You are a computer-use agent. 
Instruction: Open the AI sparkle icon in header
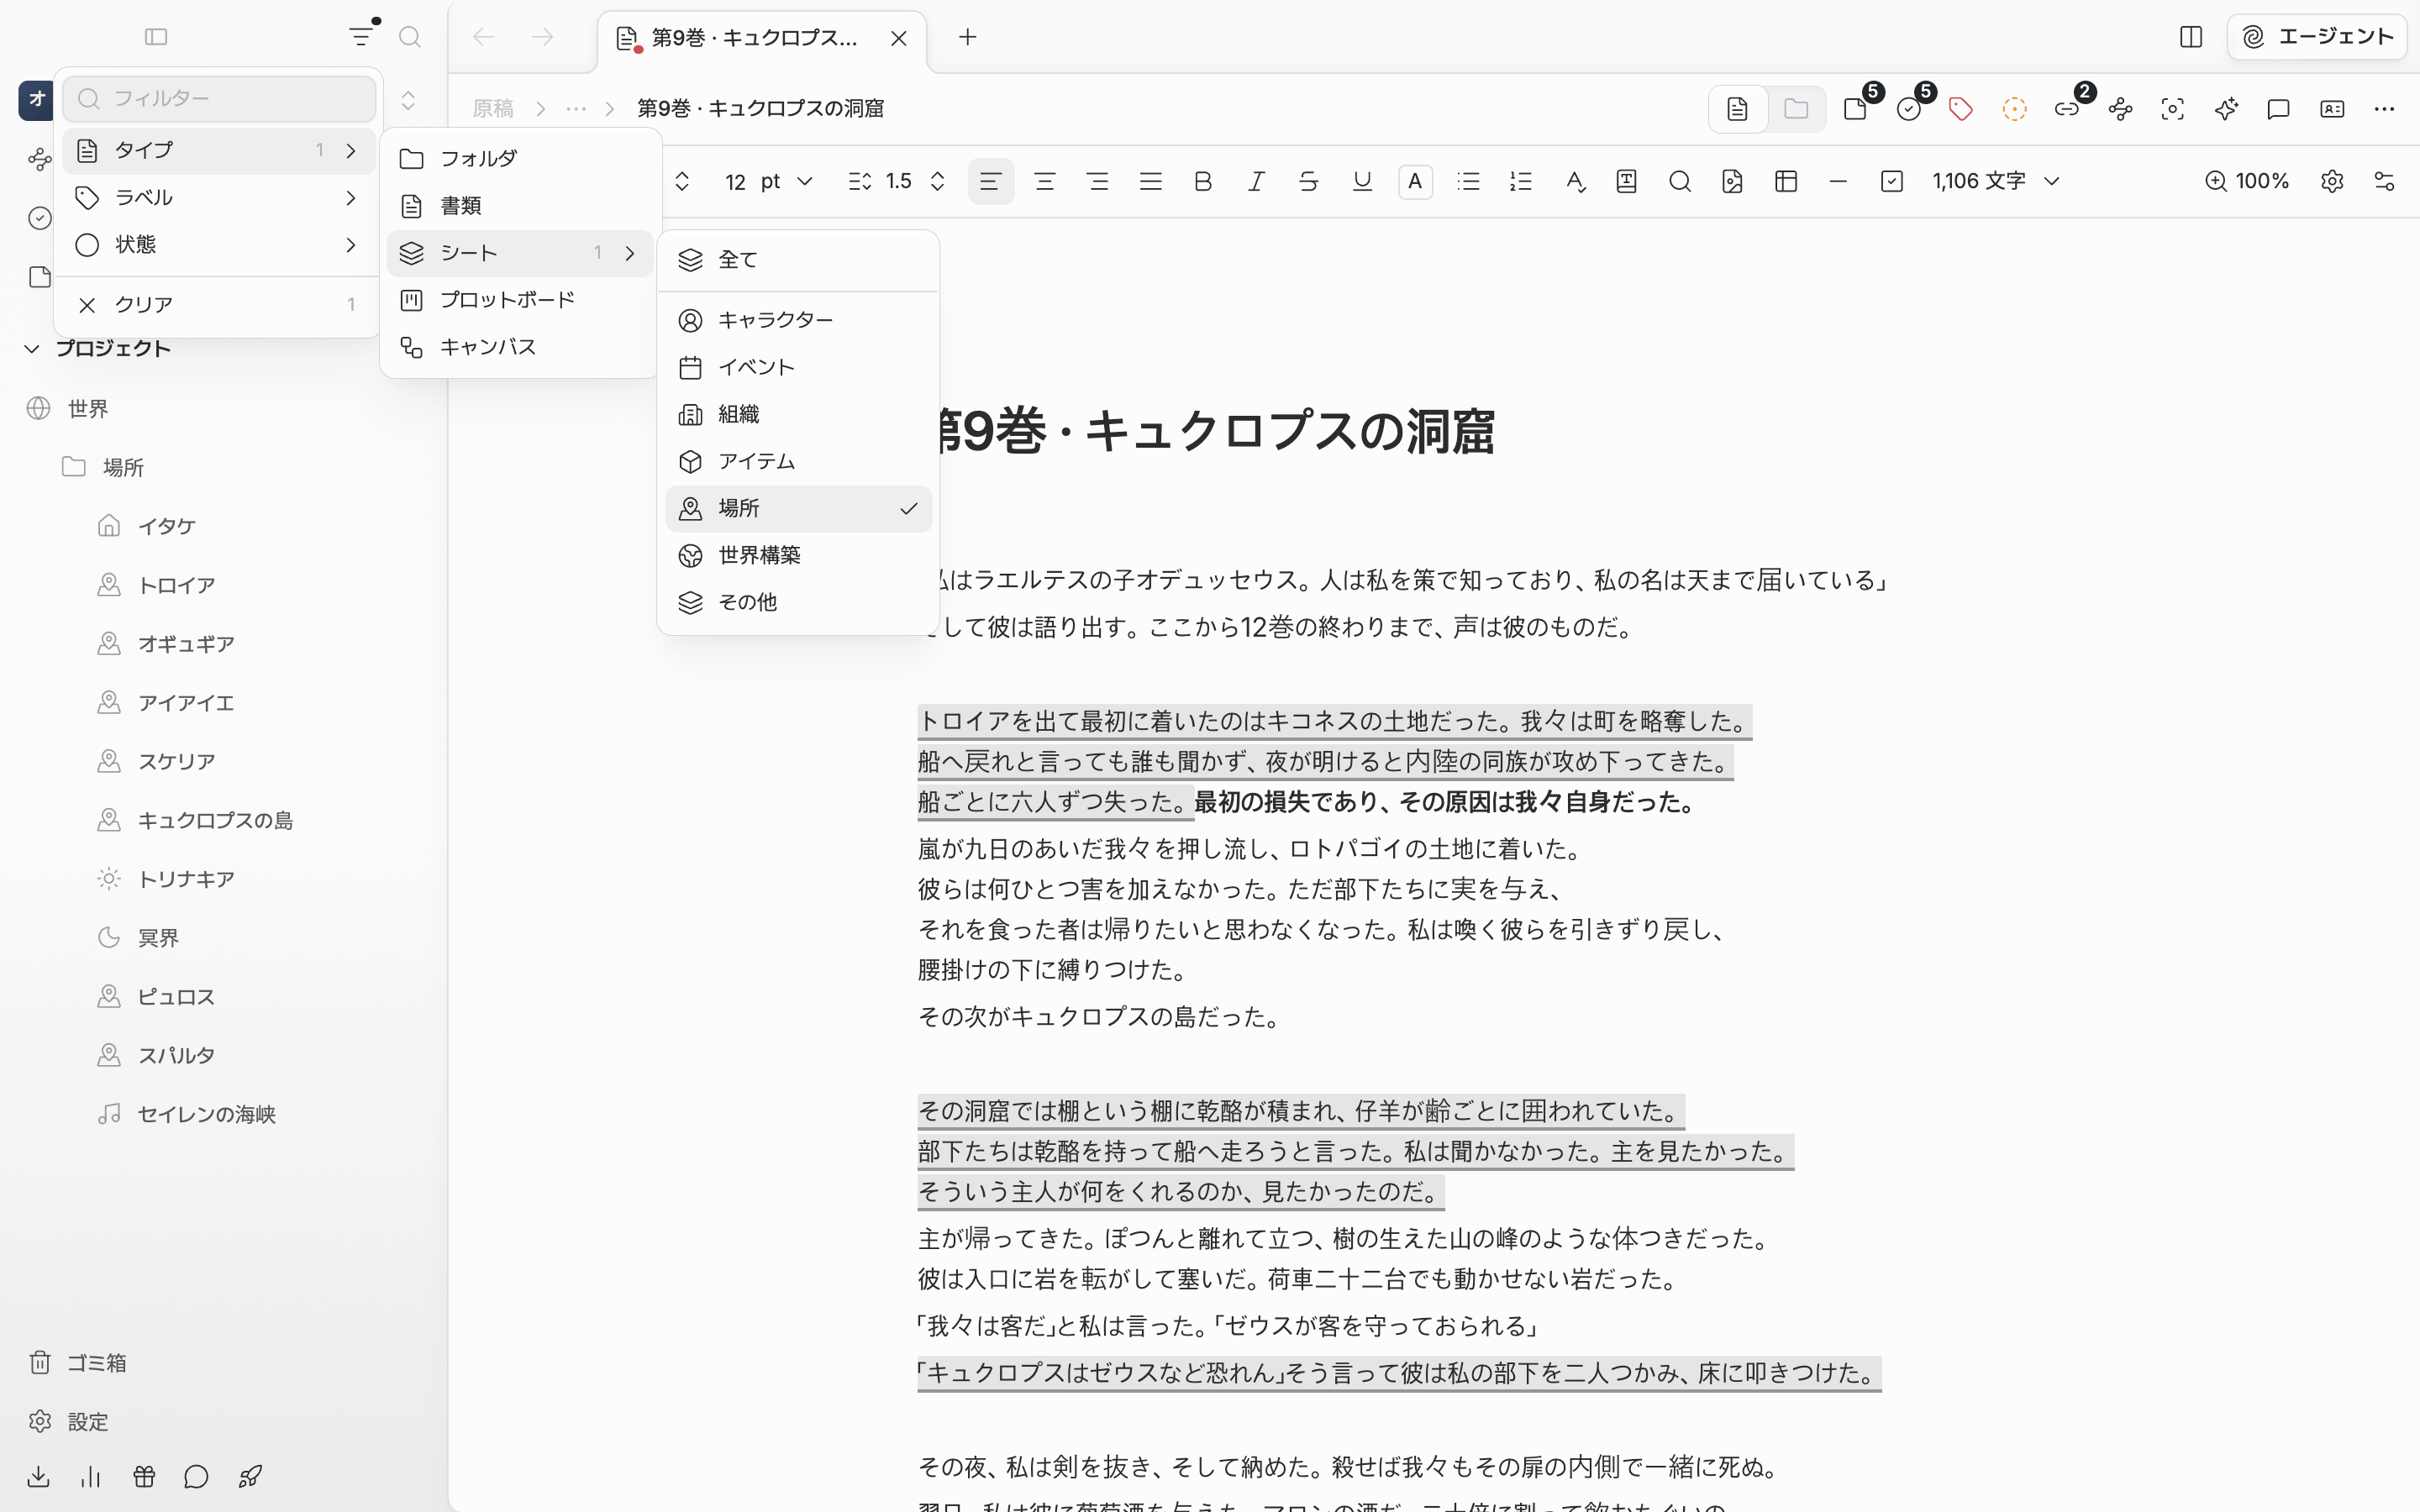[x=2226, y=108]
